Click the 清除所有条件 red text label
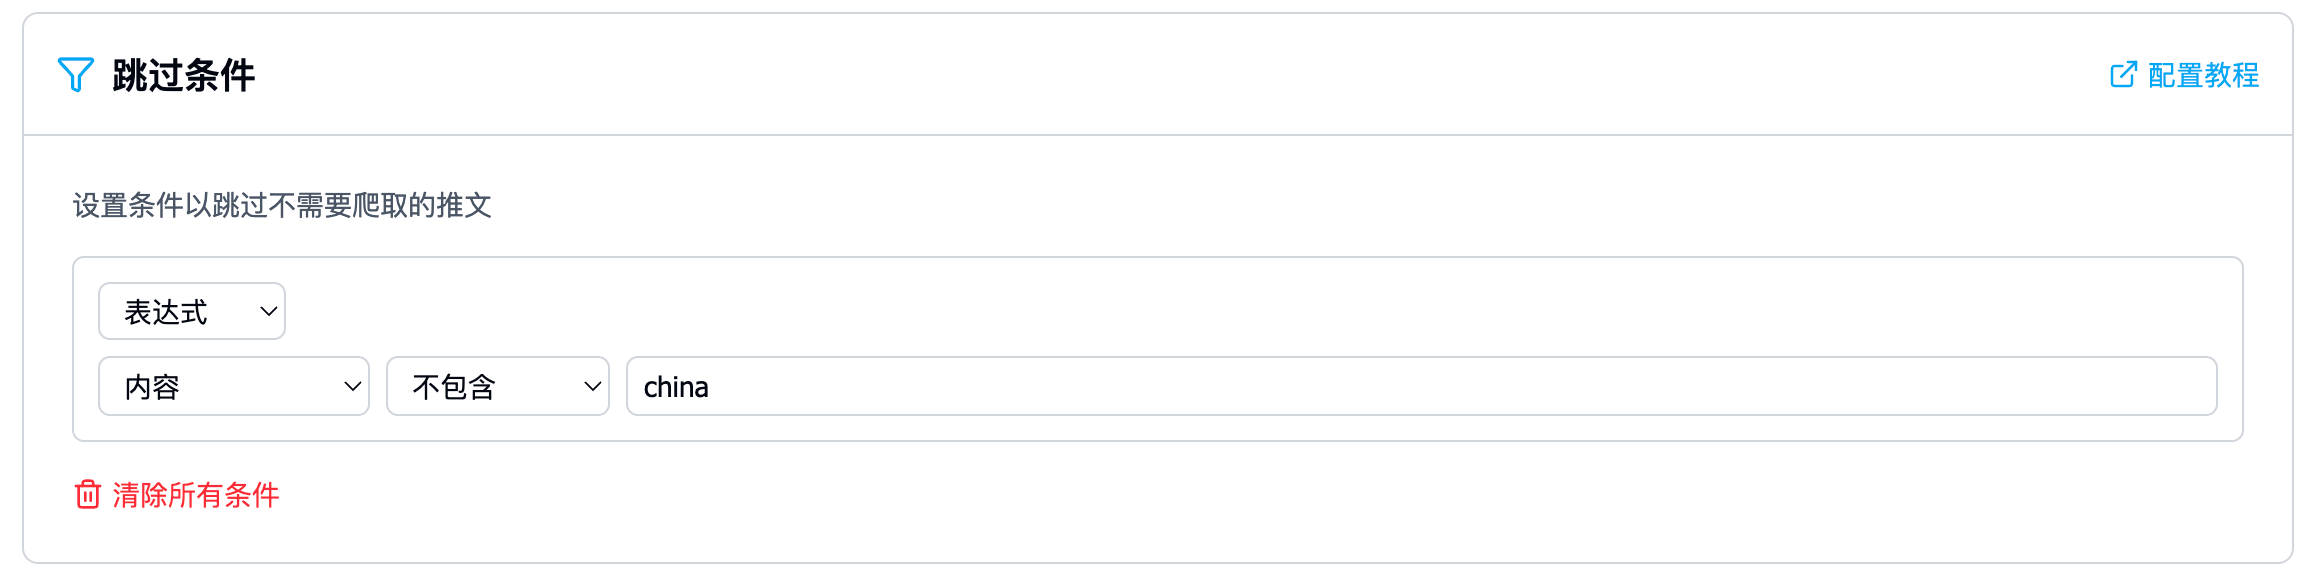This screenshot has height=578, width=2304. 196,495
